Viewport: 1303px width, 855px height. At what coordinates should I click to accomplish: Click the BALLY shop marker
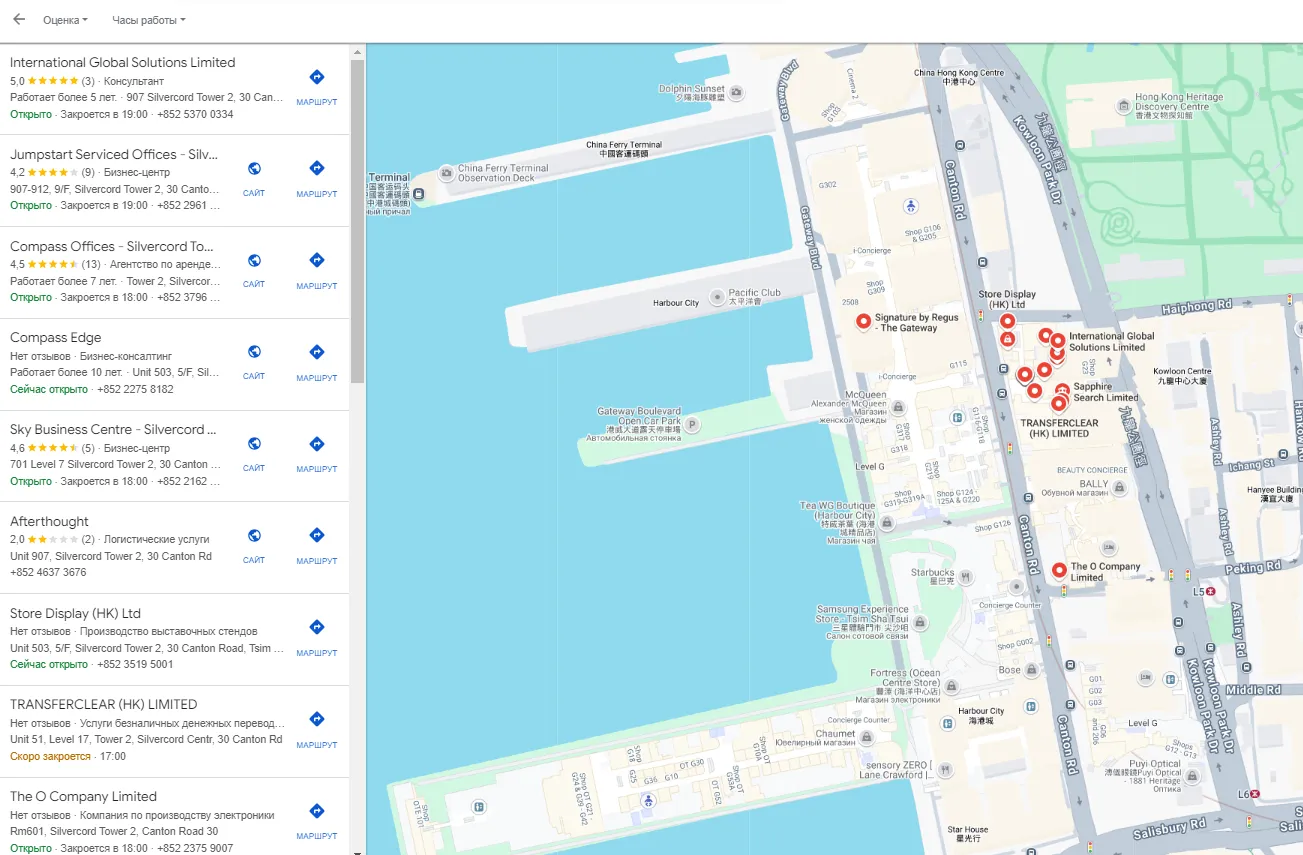[x=1119, y=487]
